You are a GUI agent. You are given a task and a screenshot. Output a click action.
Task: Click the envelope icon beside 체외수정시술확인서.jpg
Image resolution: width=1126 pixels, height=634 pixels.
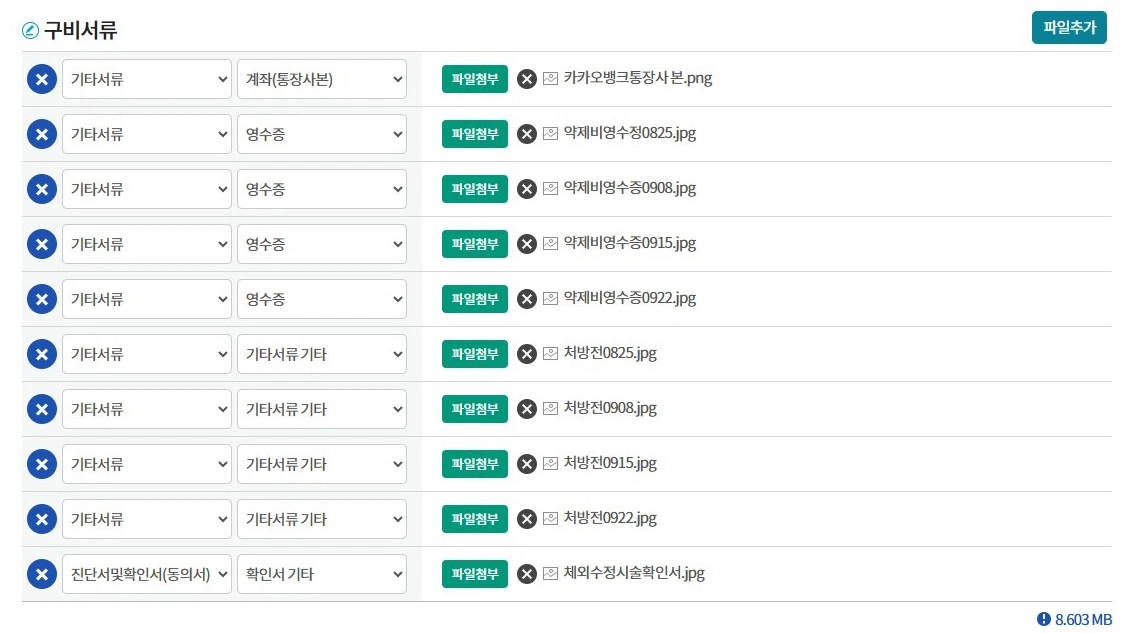coord(551,573)
